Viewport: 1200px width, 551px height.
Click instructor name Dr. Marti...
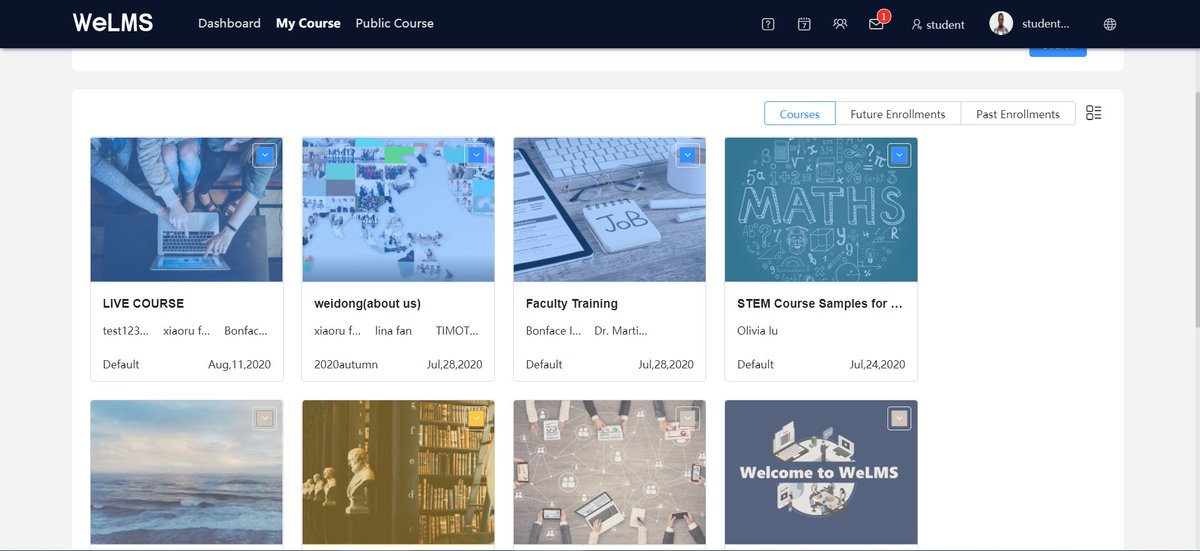621,331
